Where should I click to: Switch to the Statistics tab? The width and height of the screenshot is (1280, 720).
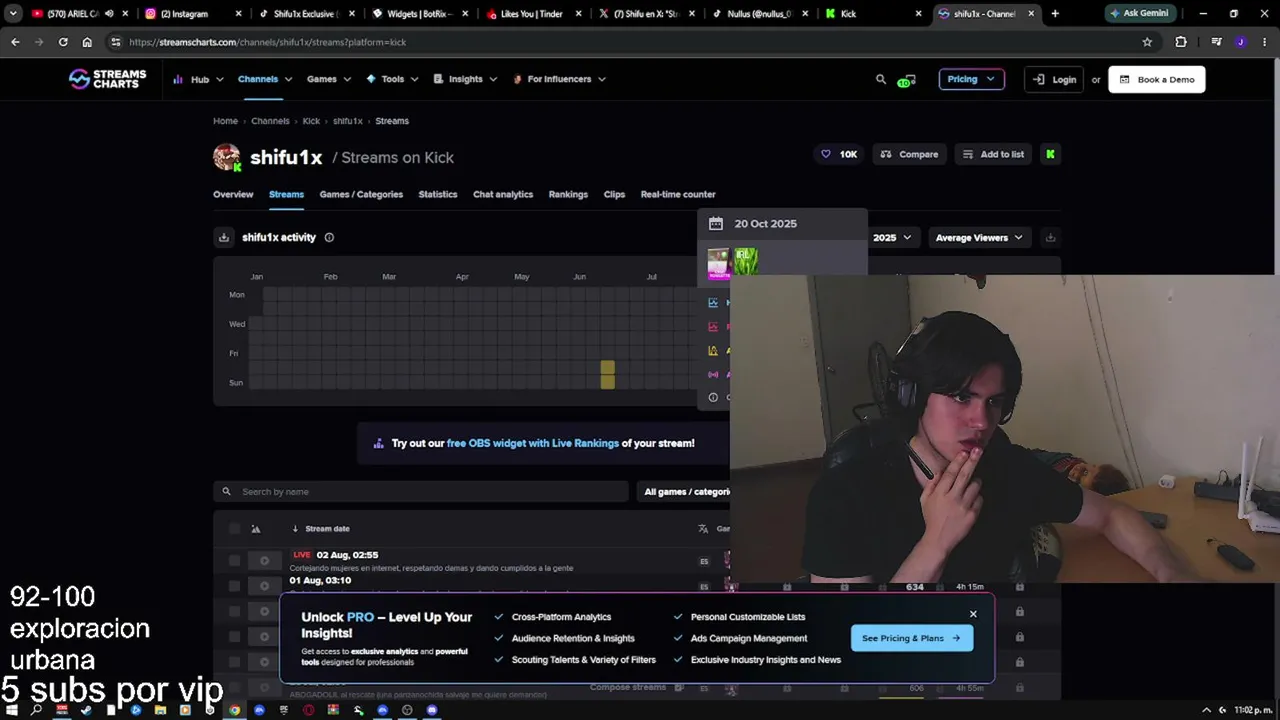[x=438, y=194]
